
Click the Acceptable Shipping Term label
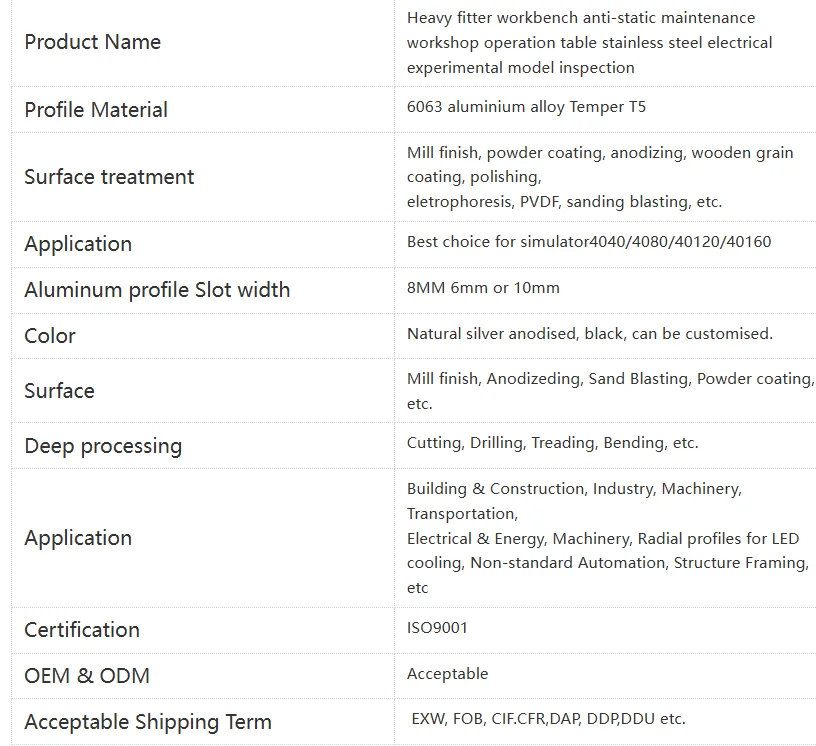click(148, 722)
